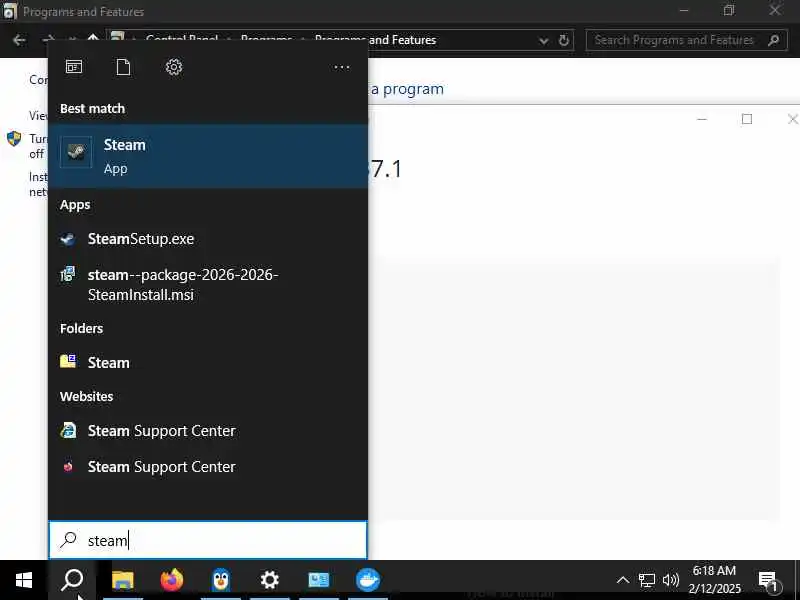Open Settings gear in the taskbar
800x600 pixels.
(x=270, y=580)
